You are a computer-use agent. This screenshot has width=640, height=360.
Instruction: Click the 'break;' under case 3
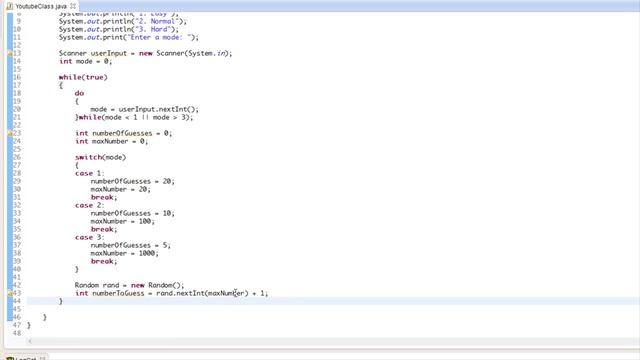[x=104, y=261]
